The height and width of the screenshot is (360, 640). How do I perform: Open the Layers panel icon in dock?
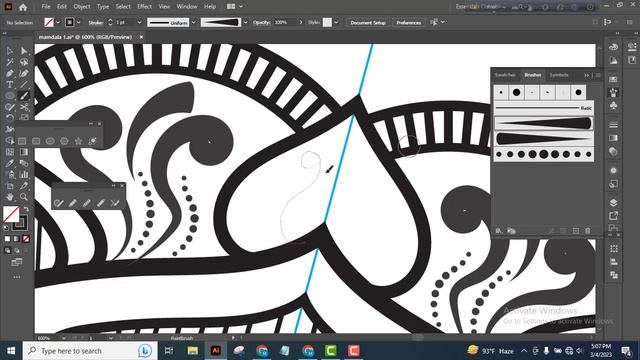pos(613,202)
